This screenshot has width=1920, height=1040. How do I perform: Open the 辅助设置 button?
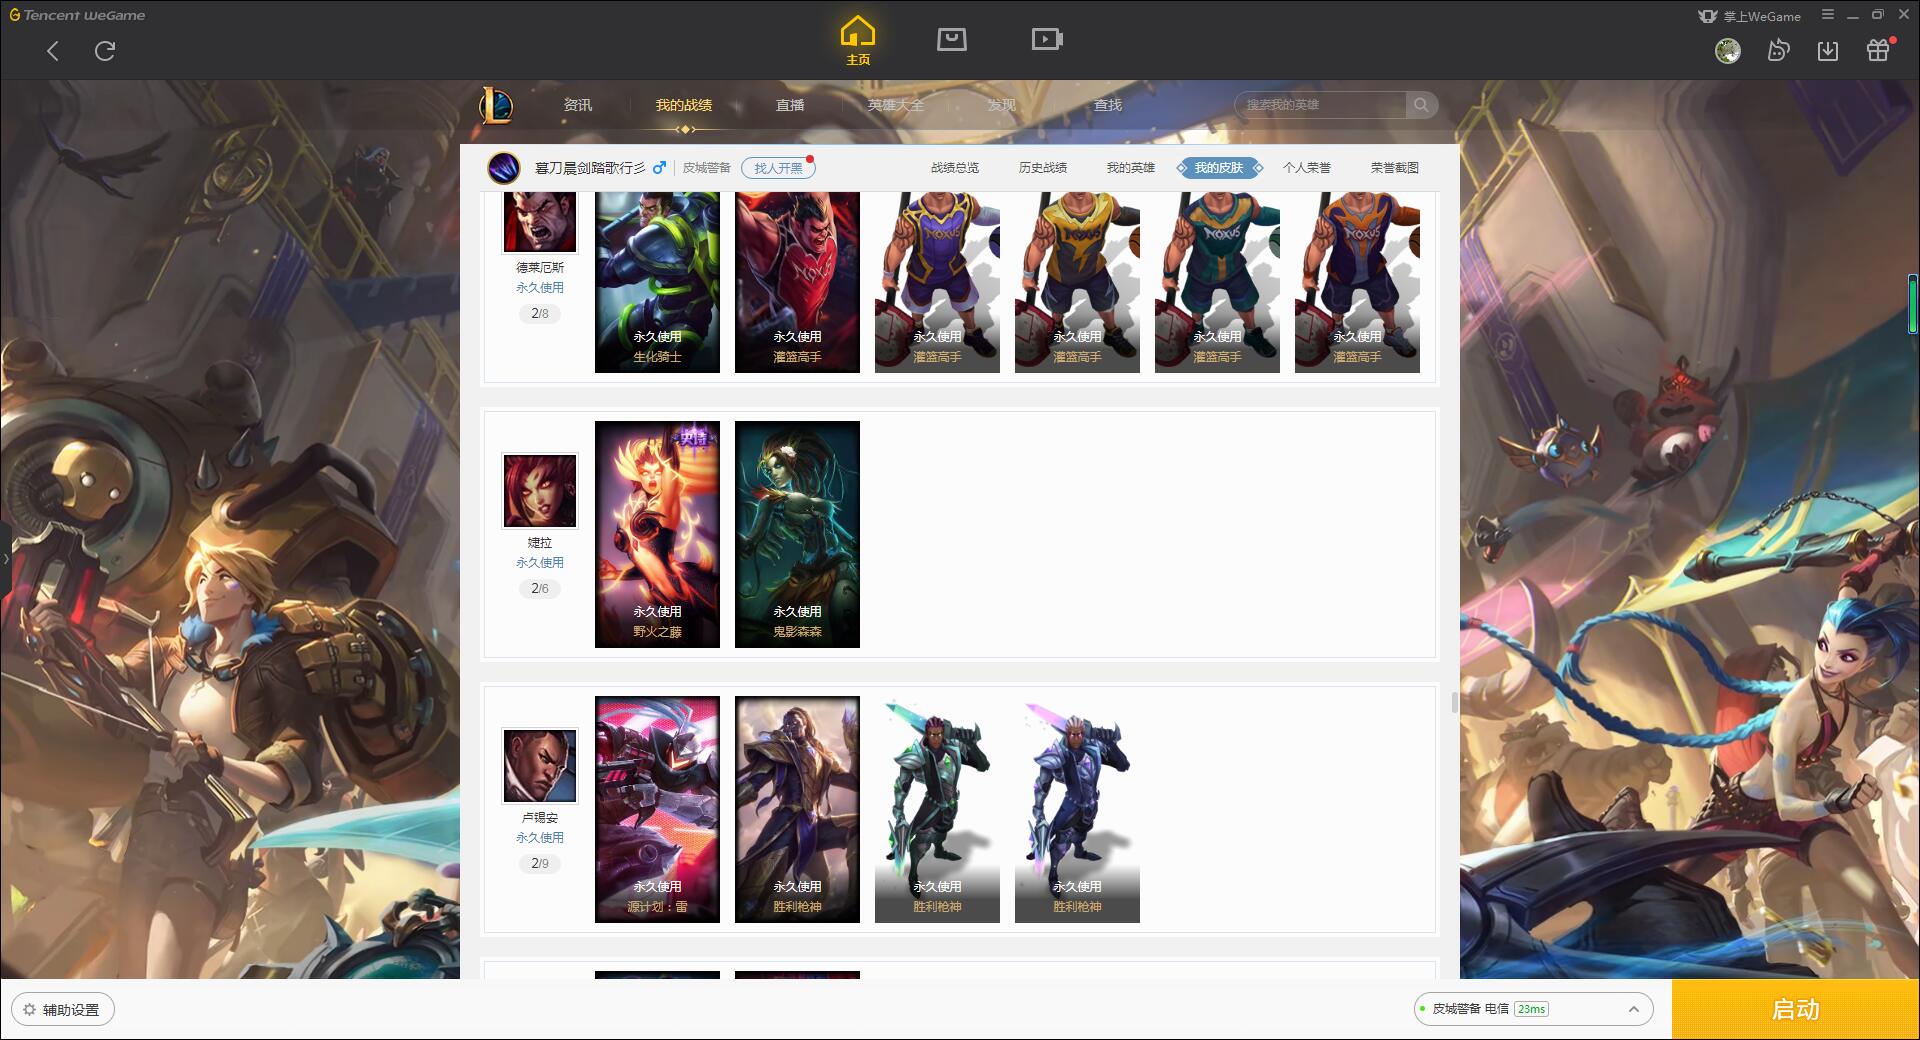(62, 1010)
